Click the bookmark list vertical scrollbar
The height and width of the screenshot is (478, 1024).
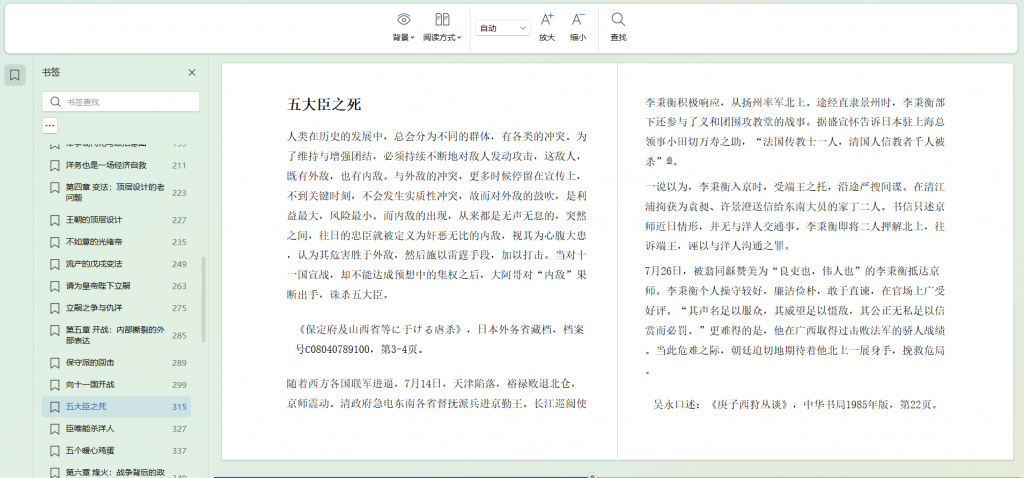click(203, 299)
